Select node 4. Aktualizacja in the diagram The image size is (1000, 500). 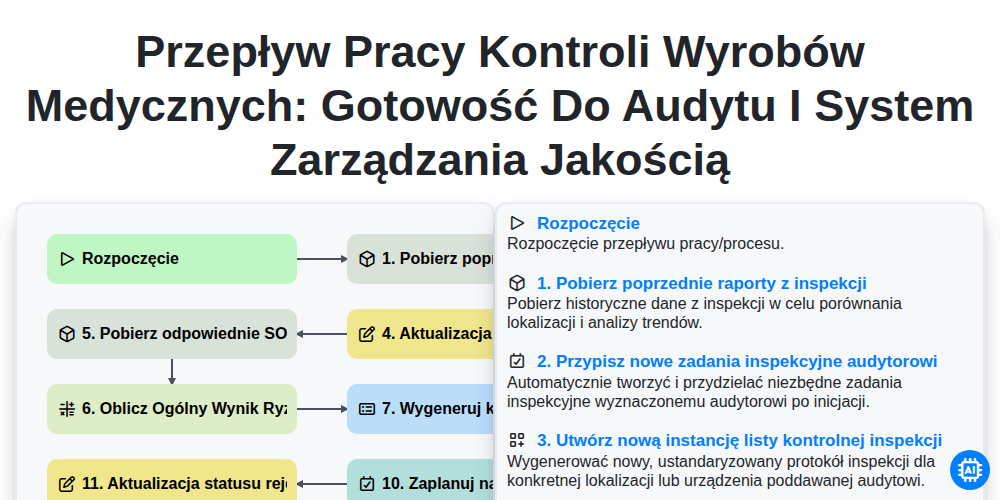click(x=420, y=334)
